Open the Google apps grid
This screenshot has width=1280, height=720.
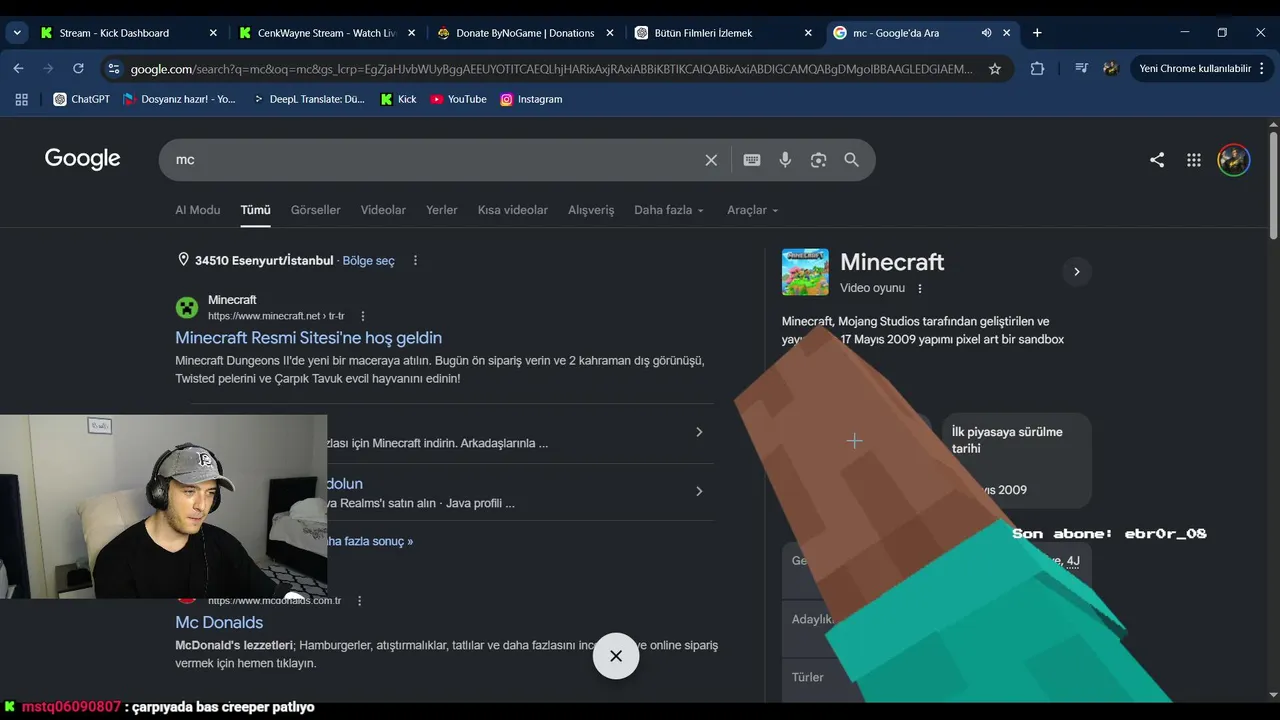pyautogui.click(x=1193, y=160)
